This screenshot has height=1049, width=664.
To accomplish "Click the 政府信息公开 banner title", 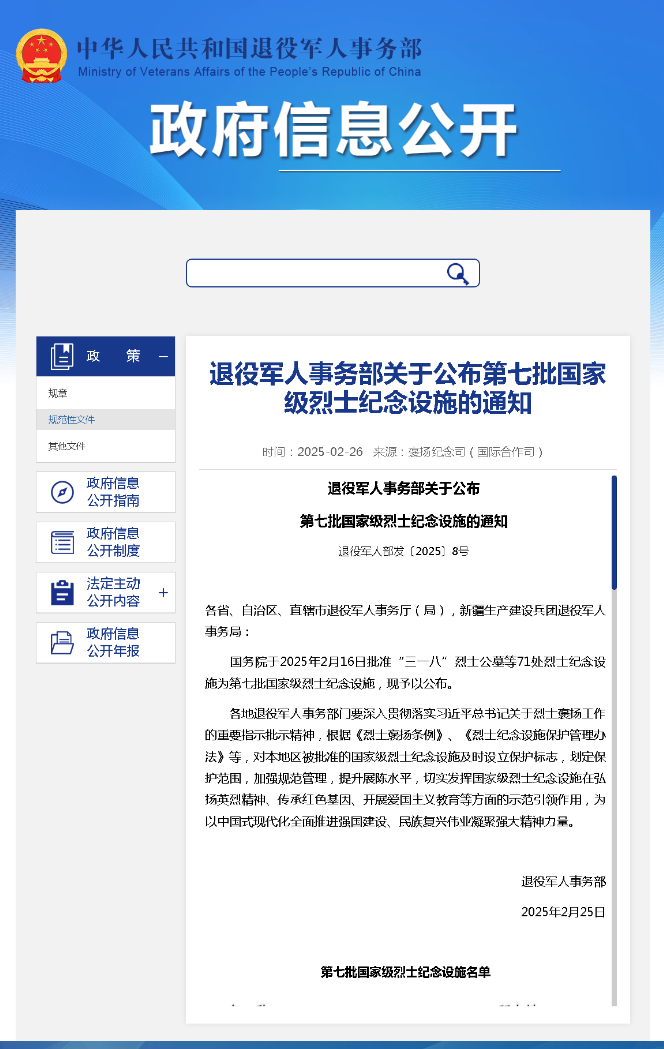I will [333, 130].
